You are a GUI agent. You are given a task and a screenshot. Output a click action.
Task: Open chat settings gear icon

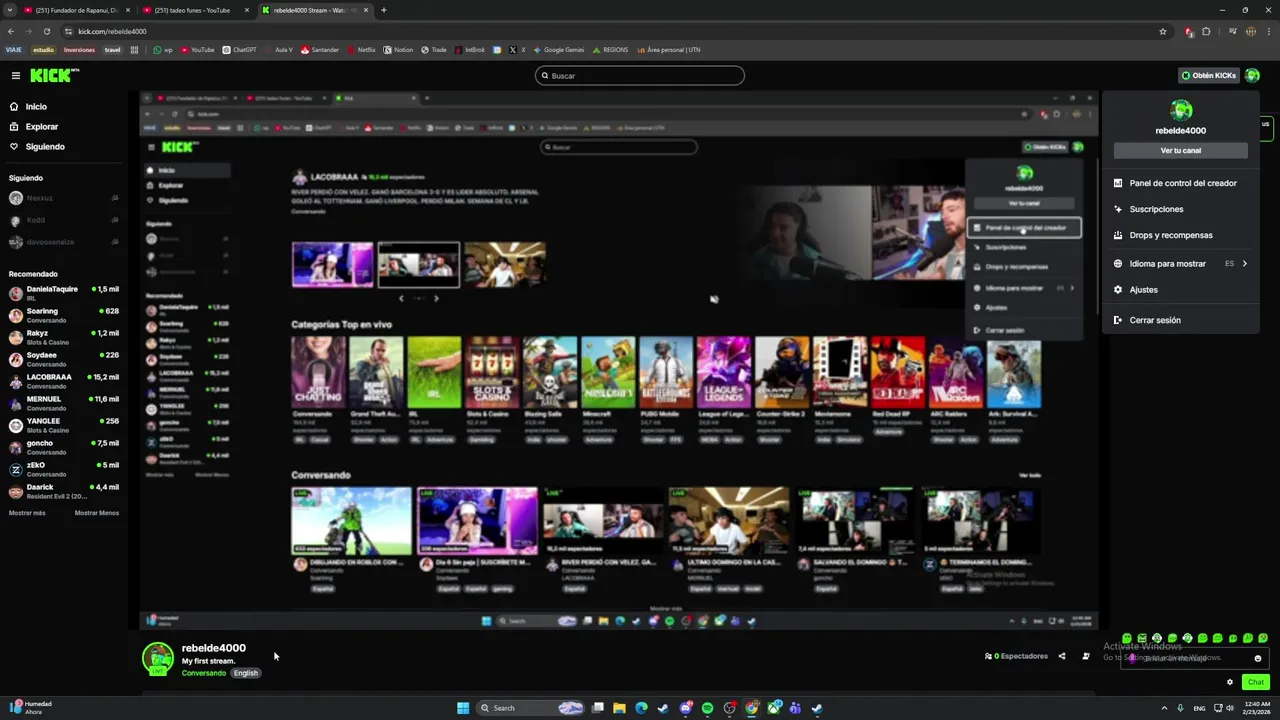tap(1230, 682)
